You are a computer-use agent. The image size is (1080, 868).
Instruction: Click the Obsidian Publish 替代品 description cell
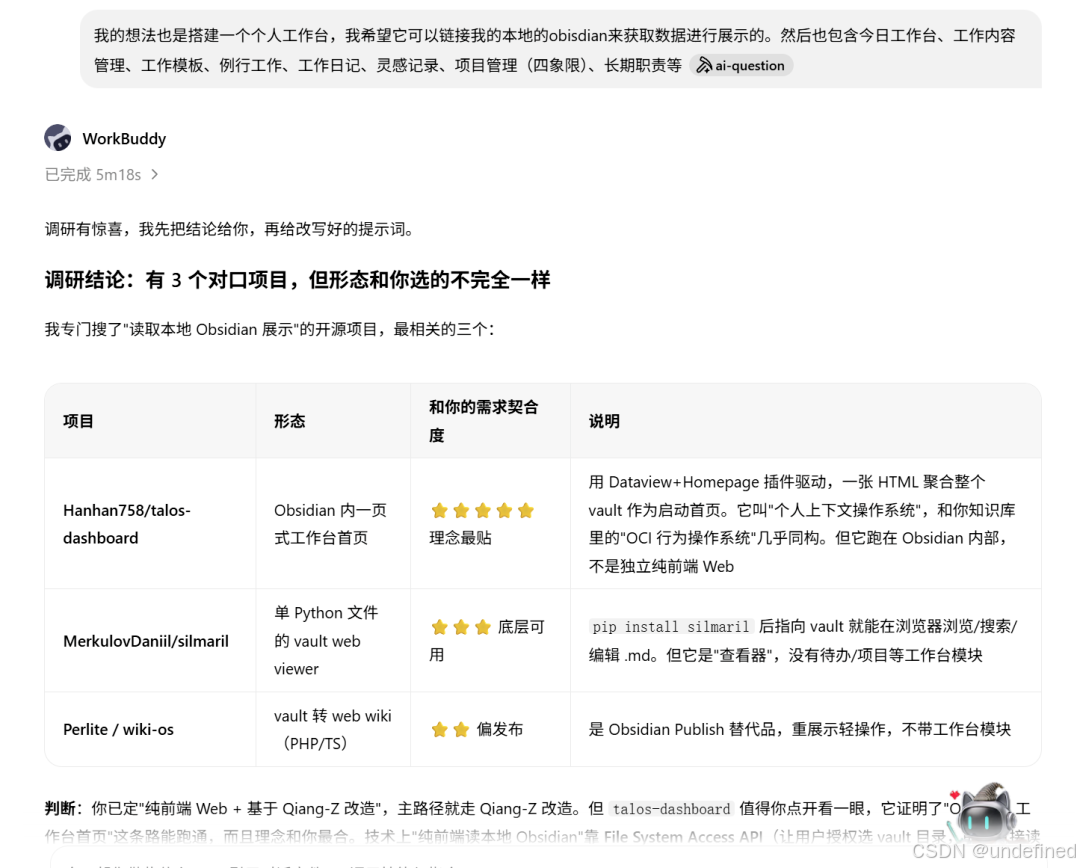click(x=805, y=729)
